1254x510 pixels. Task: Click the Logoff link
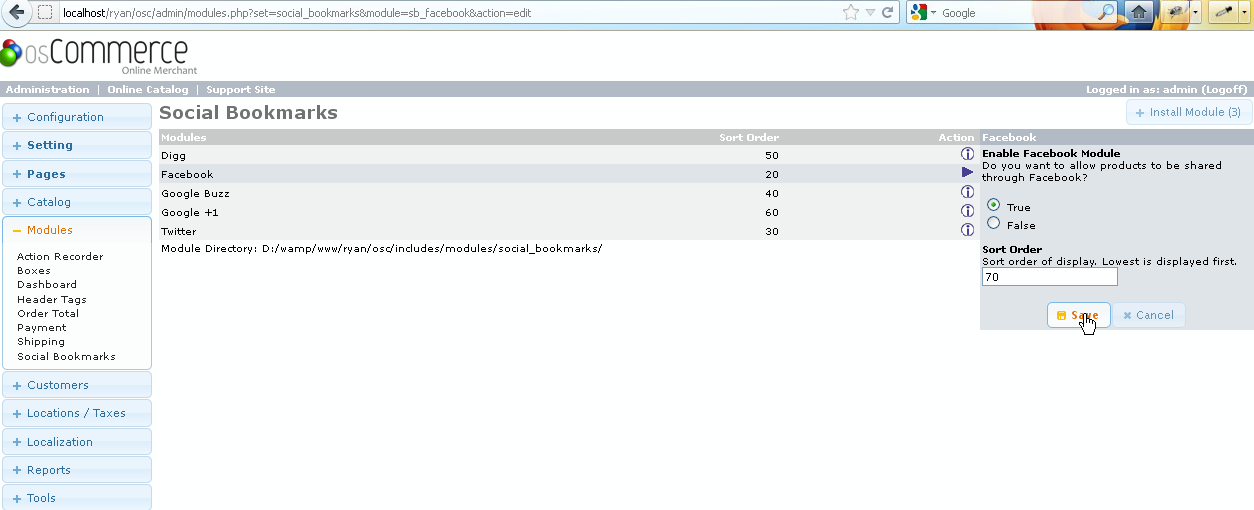pos(1224,89)
